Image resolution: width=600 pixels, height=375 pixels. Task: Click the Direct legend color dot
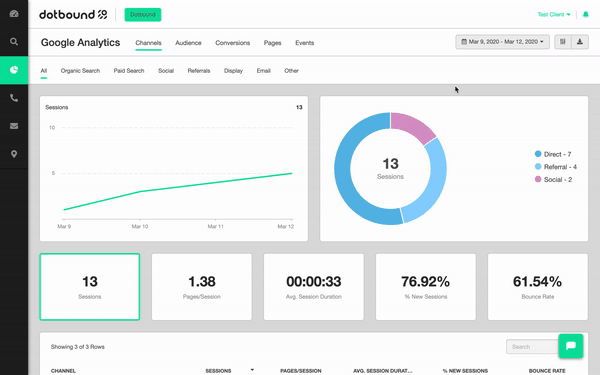tap(538, 154)
